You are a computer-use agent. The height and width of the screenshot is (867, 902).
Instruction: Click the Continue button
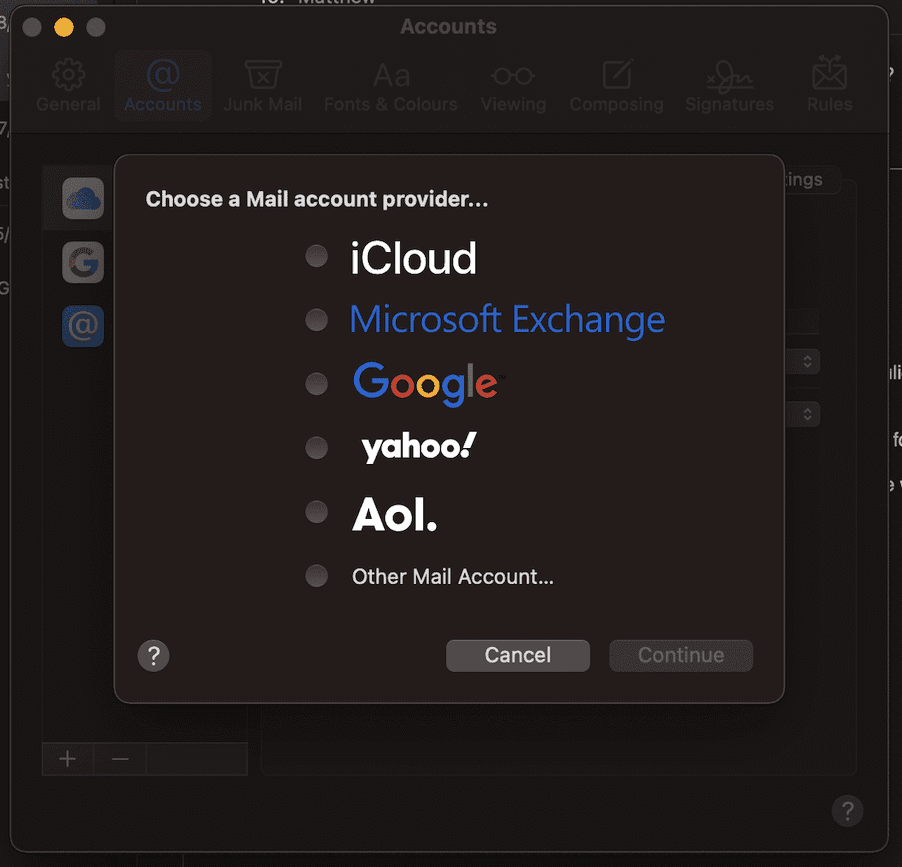[681, 655]
